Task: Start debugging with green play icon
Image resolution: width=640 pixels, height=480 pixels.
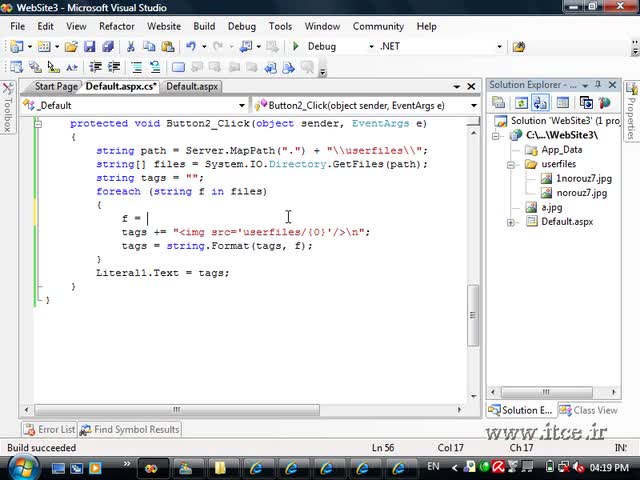Action: (296, 46)
